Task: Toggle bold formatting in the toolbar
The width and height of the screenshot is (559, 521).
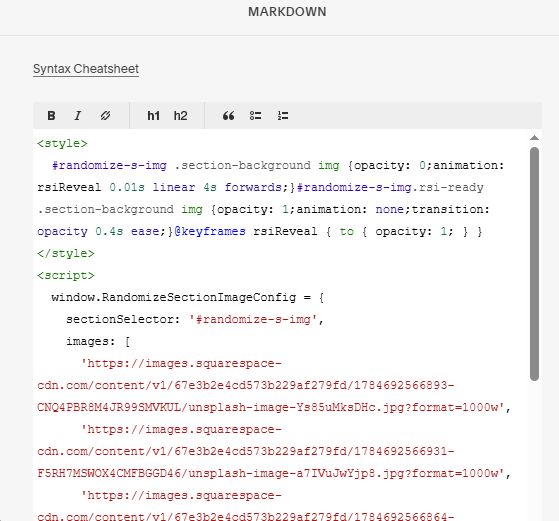Action: [x=51, y=116]
